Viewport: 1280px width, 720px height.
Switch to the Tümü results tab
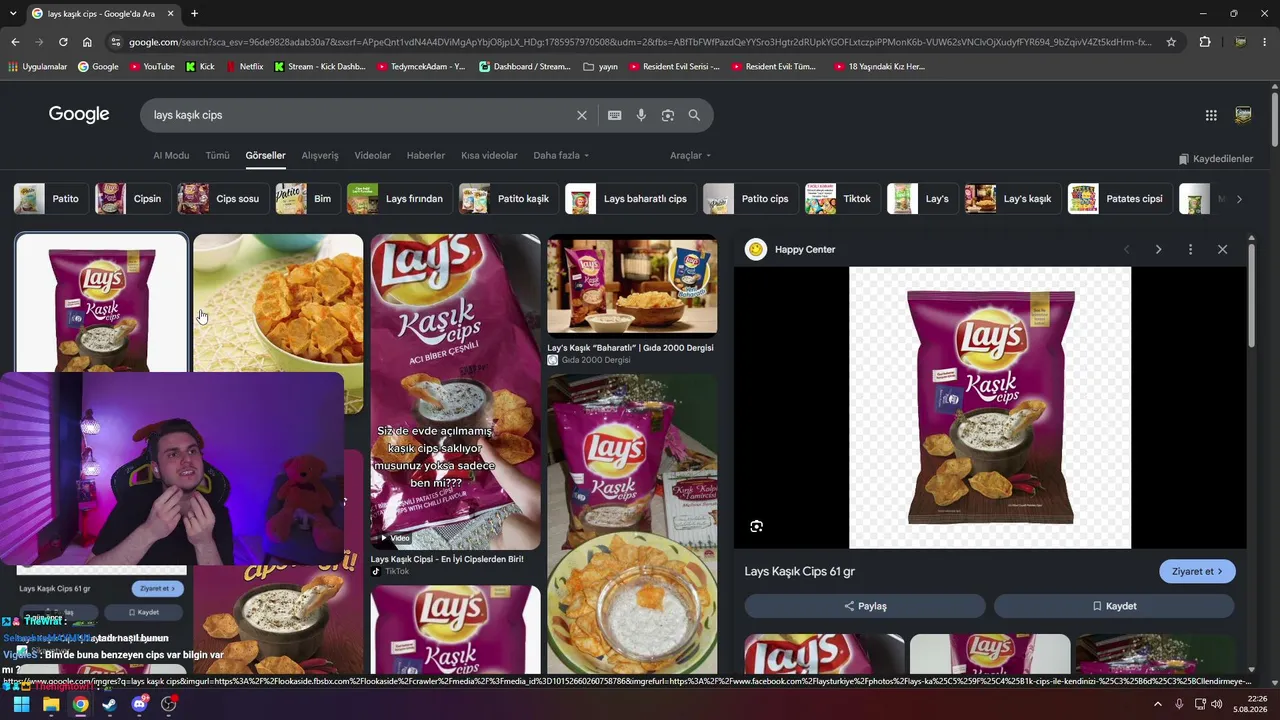point(217,155)
